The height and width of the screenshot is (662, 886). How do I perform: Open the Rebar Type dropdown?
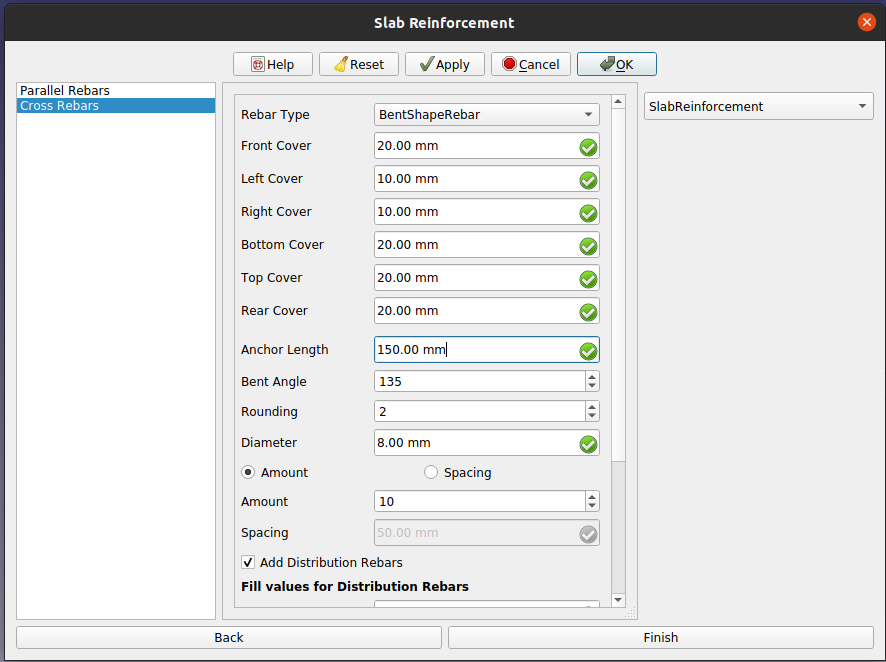coord(487,115)
